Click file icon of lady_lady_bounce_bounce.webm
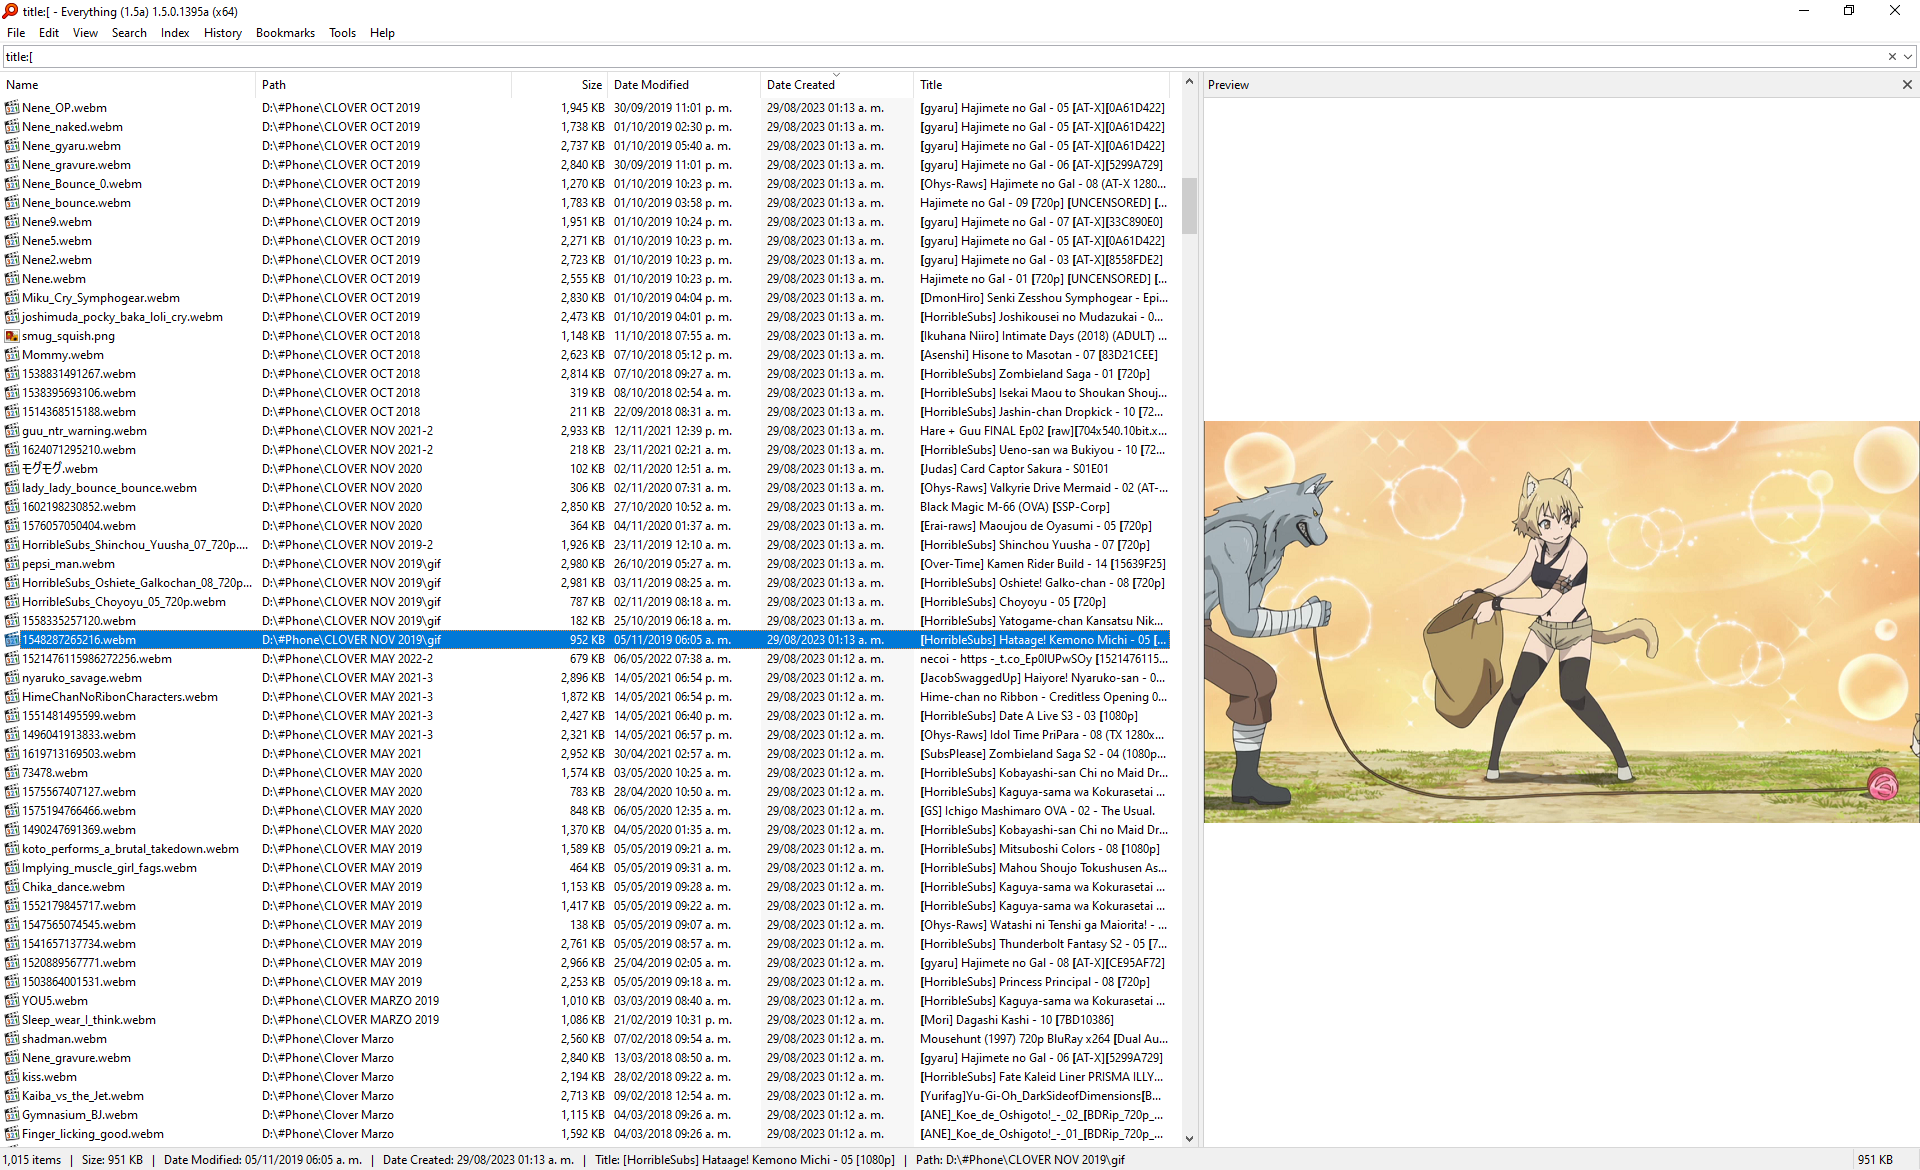Viewport: 1920px width, 1170px height. pyautogui.click(x=12, y=488)
